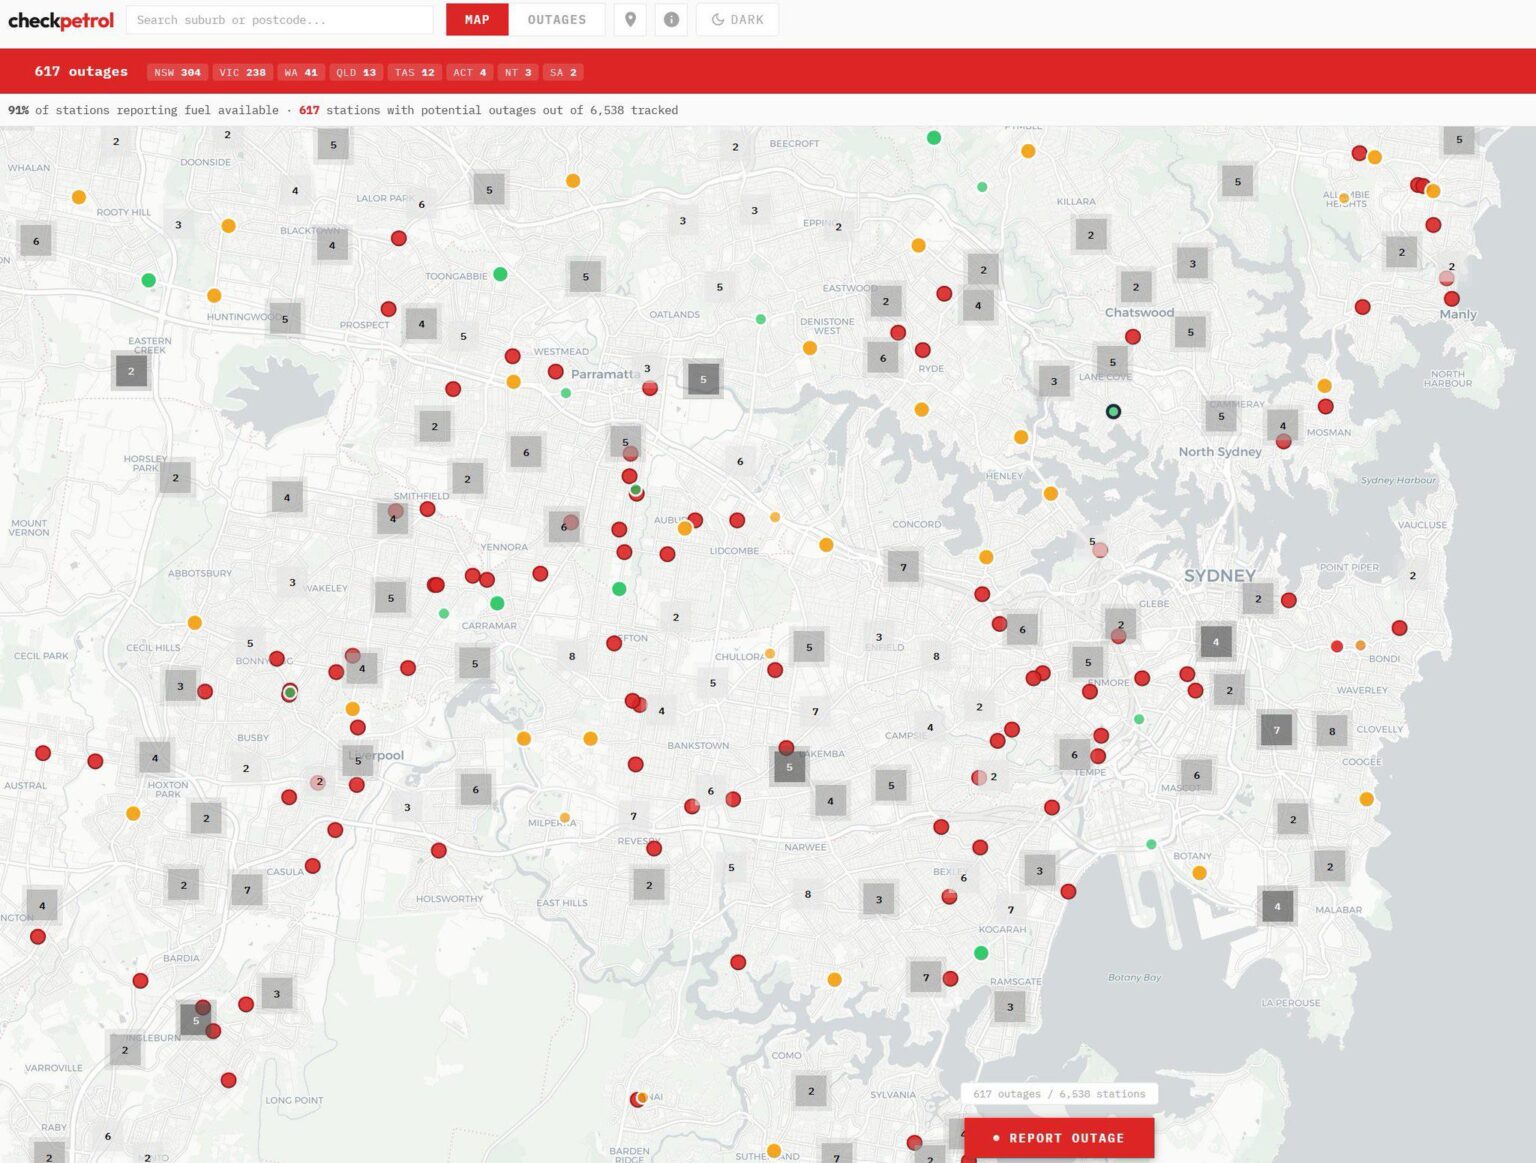Open cluster 6 near Glebe
This screenshot has width=1536, height=1163.
click(x=1022, y=629)
